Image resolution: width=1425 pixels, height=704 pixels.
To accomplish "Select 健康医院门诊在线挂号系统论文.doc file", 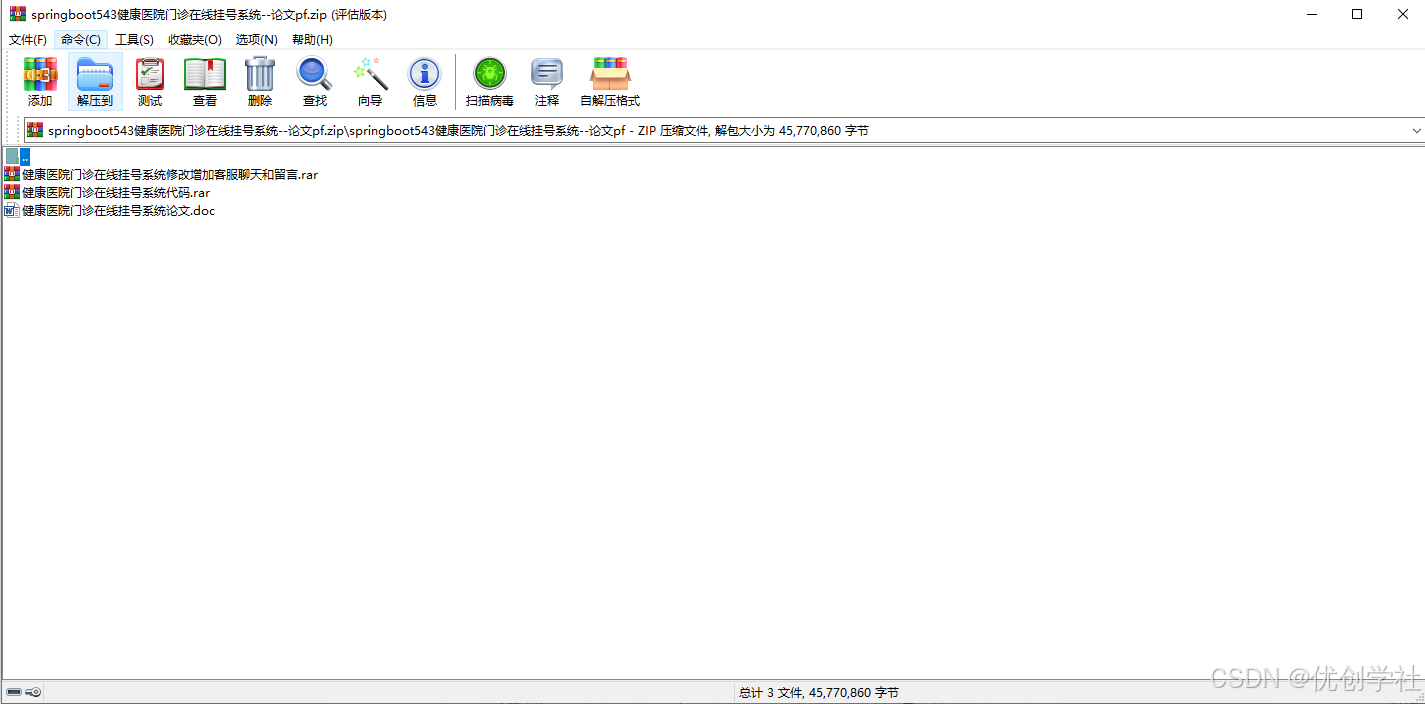I will point(110,210).
